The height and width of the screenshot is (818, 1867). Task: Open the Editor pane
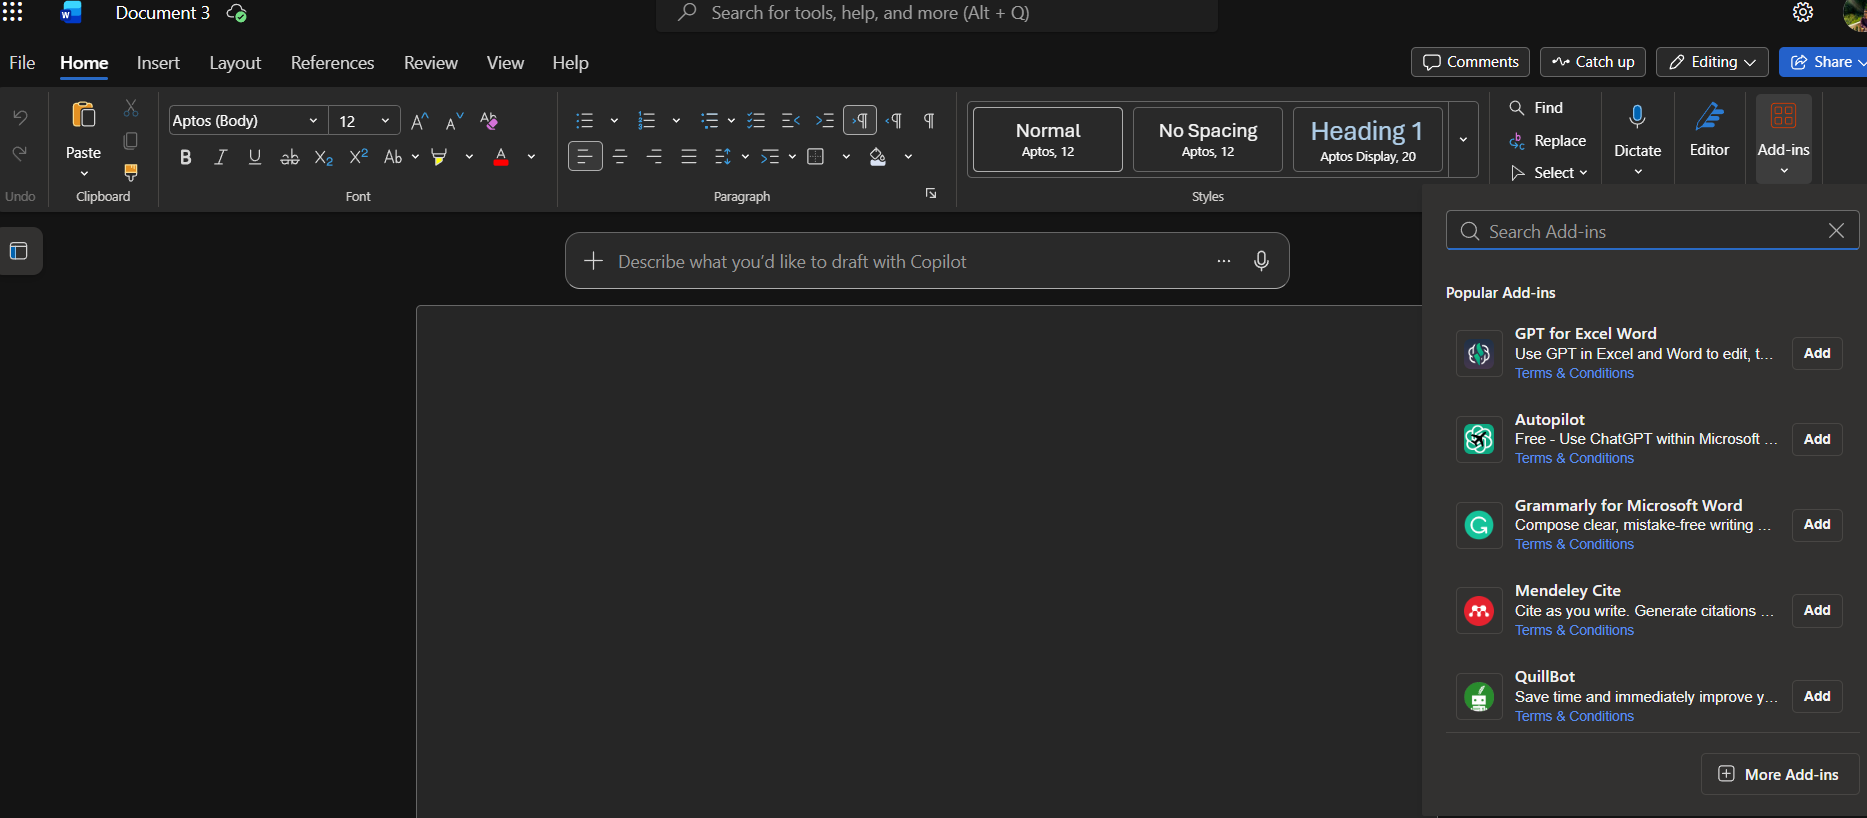tap(1709, 129)
